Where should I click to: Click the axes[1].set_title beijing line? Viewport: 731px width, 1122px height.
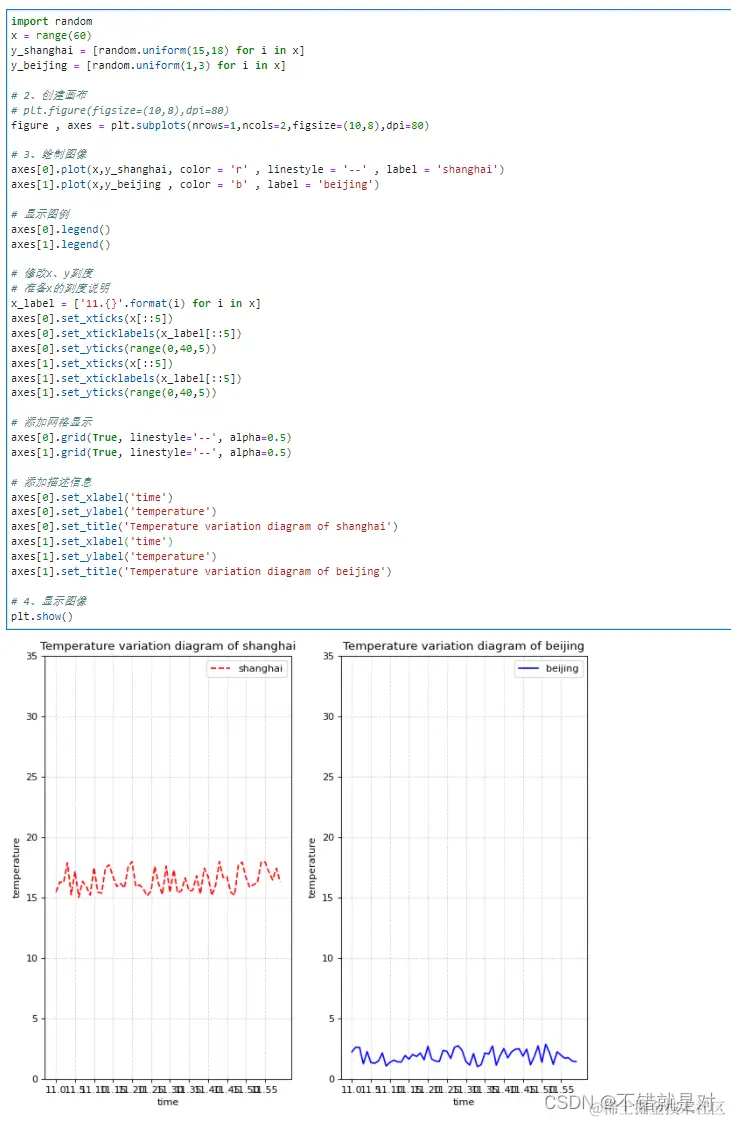point(202,572)
